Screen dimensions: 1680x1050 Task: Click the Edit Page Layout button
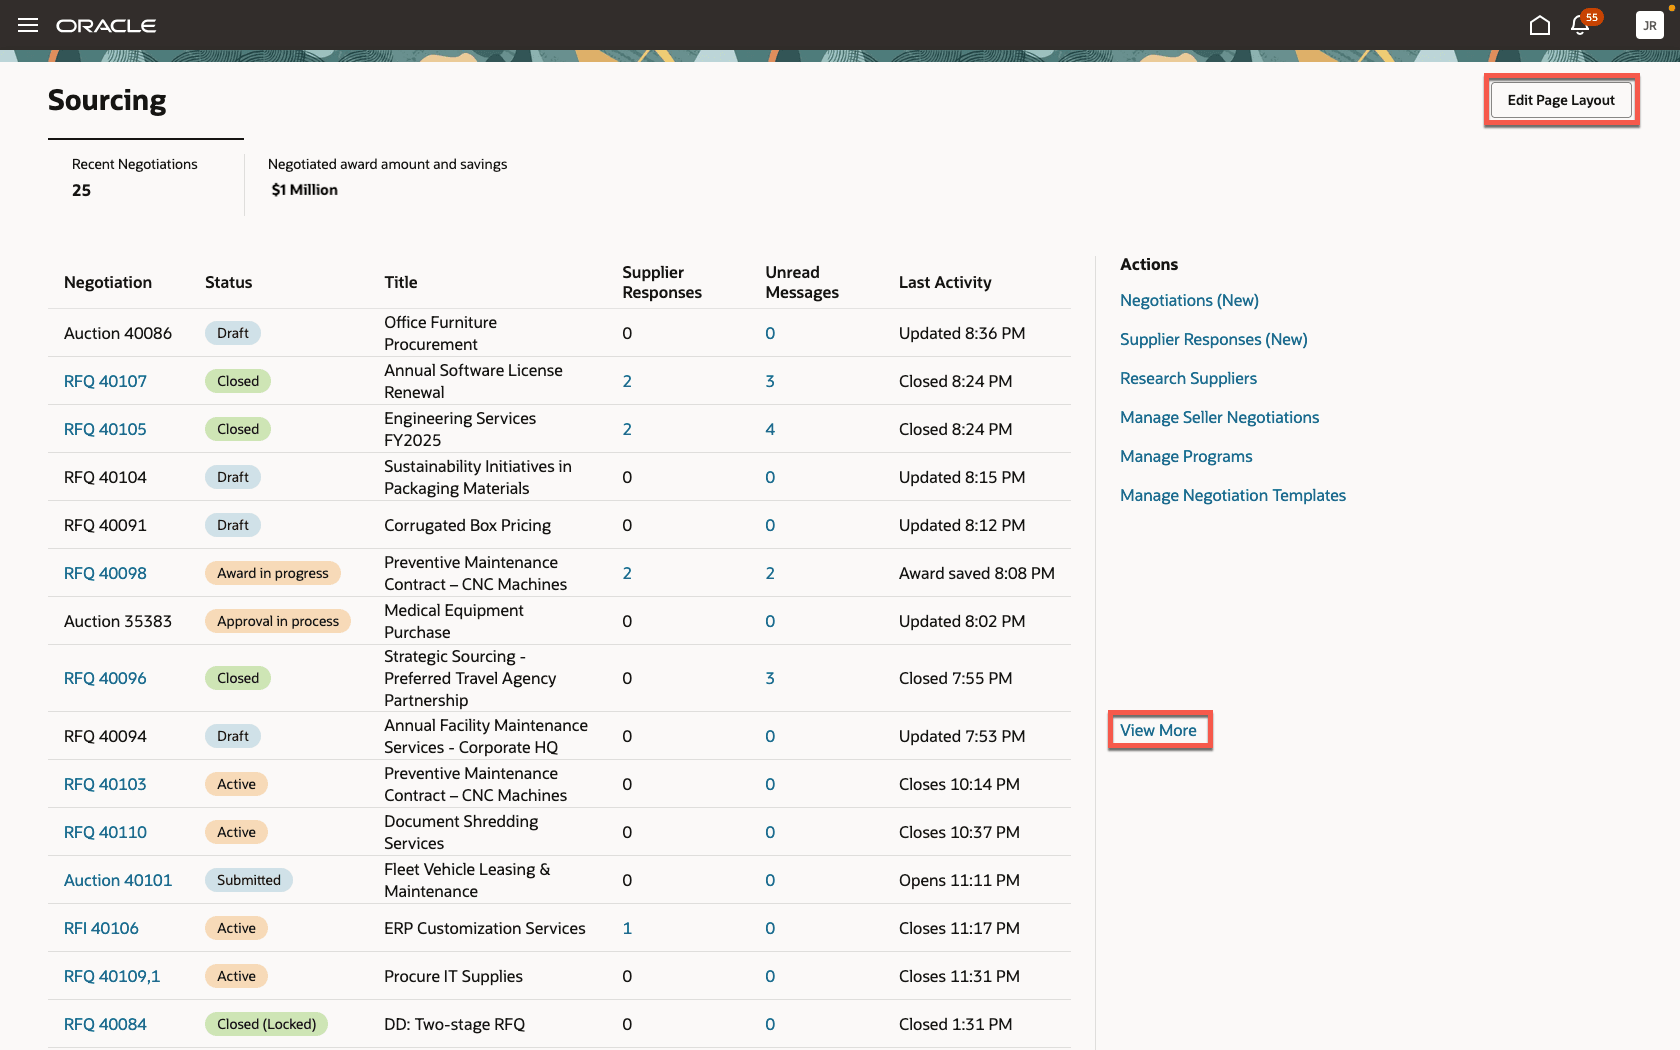point(1561,100)
